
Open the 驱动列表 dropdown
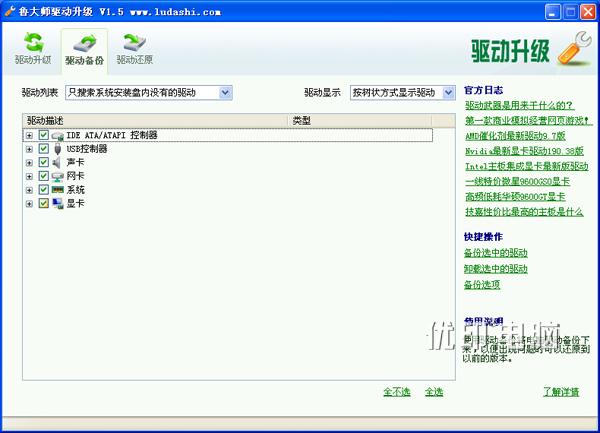pos(149,93)
